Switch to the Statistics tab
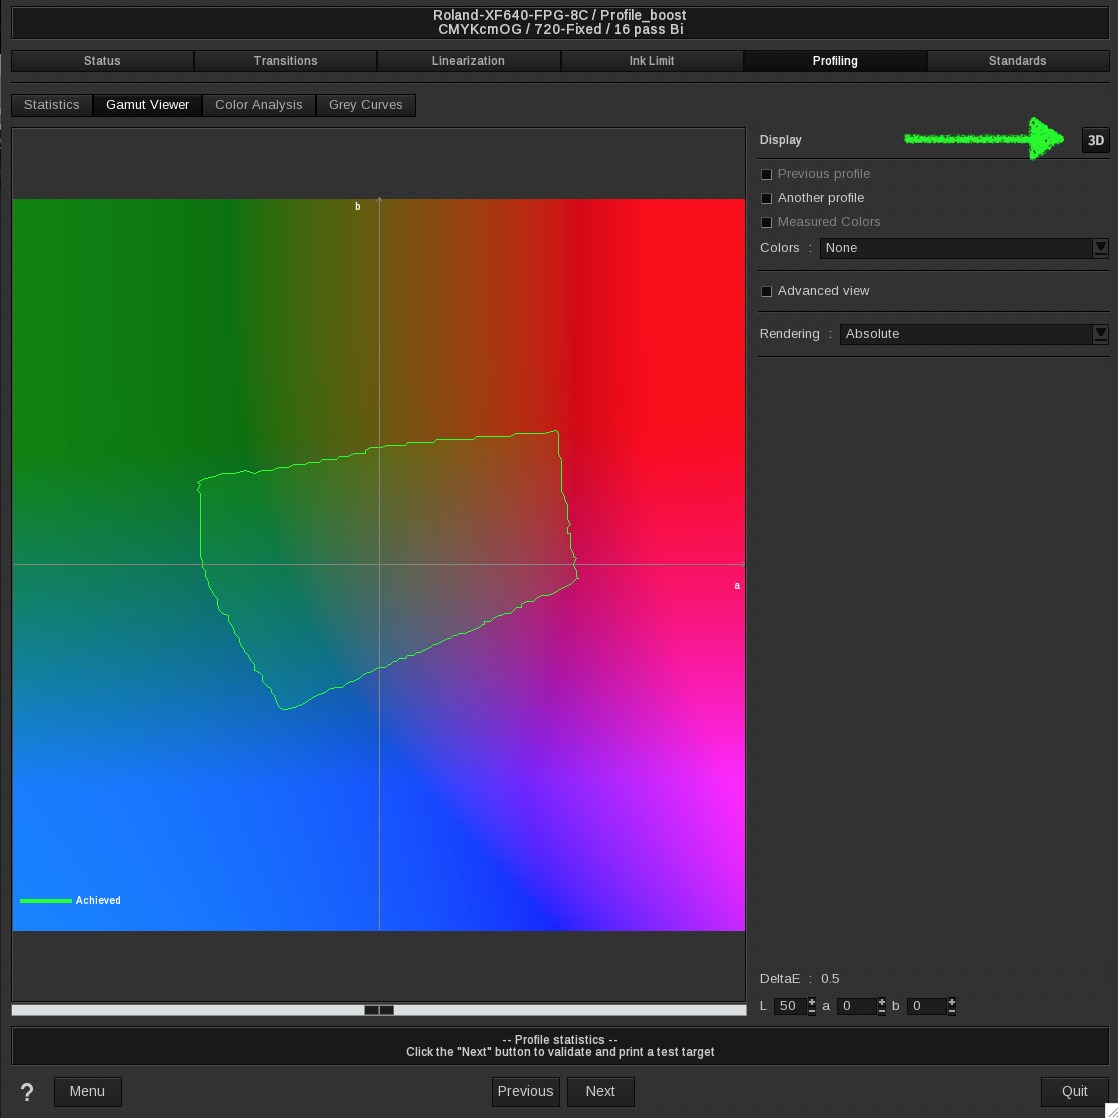The image size is (1118, 1118). point(51,104)
